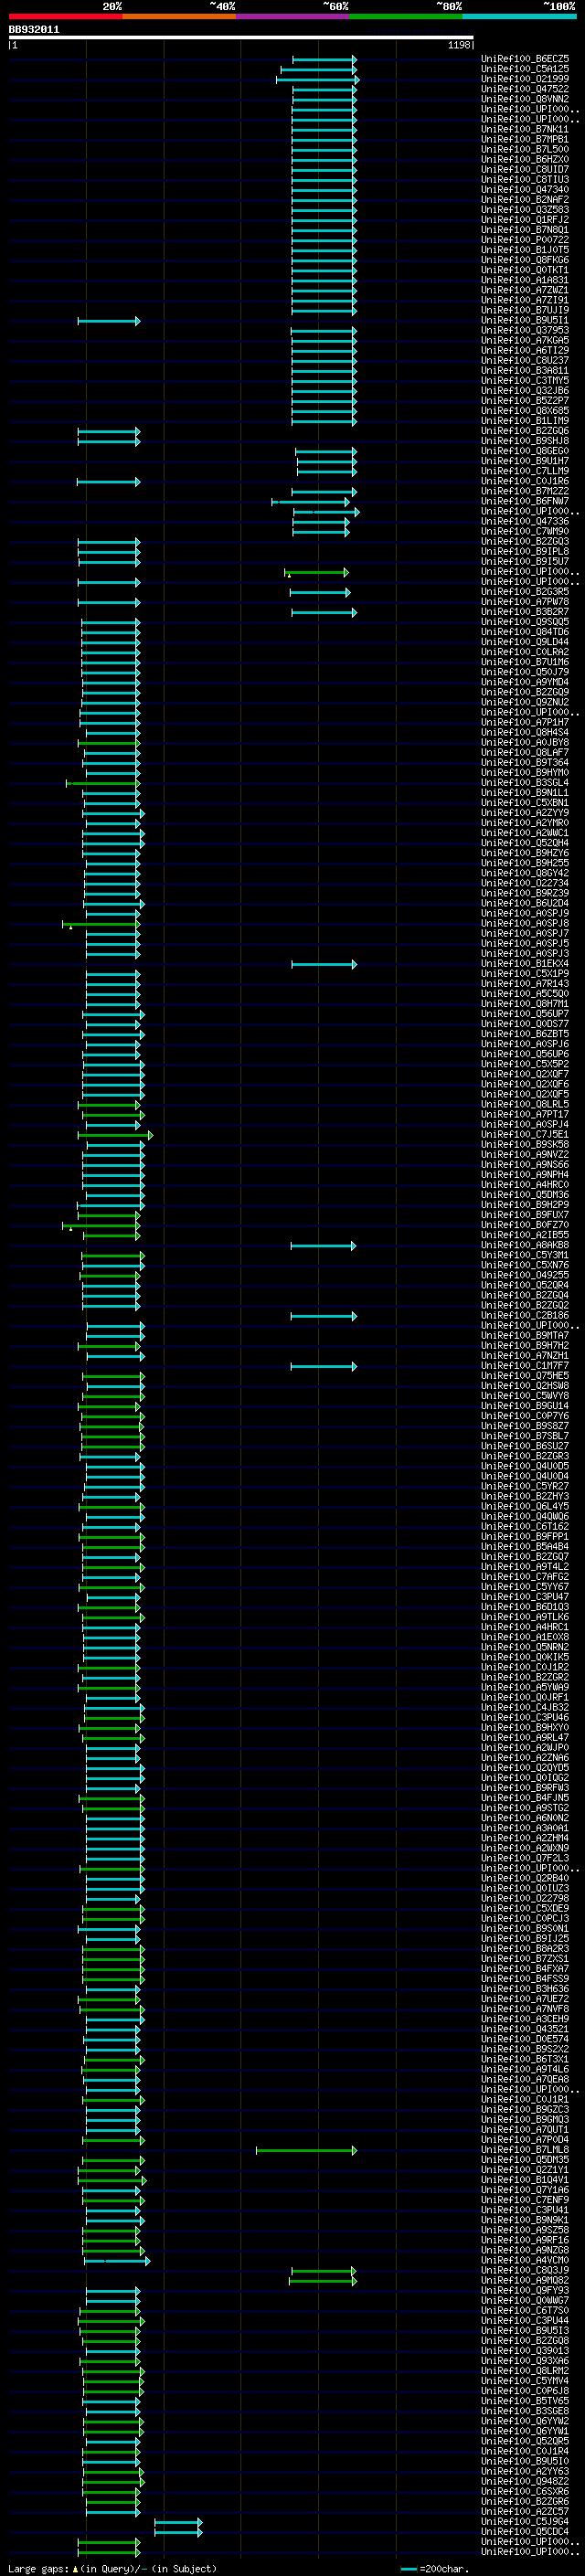Select hit label UniRef100_Q47336
Image resolution: width=585 pixels, height=2576 pixels.
525,521
